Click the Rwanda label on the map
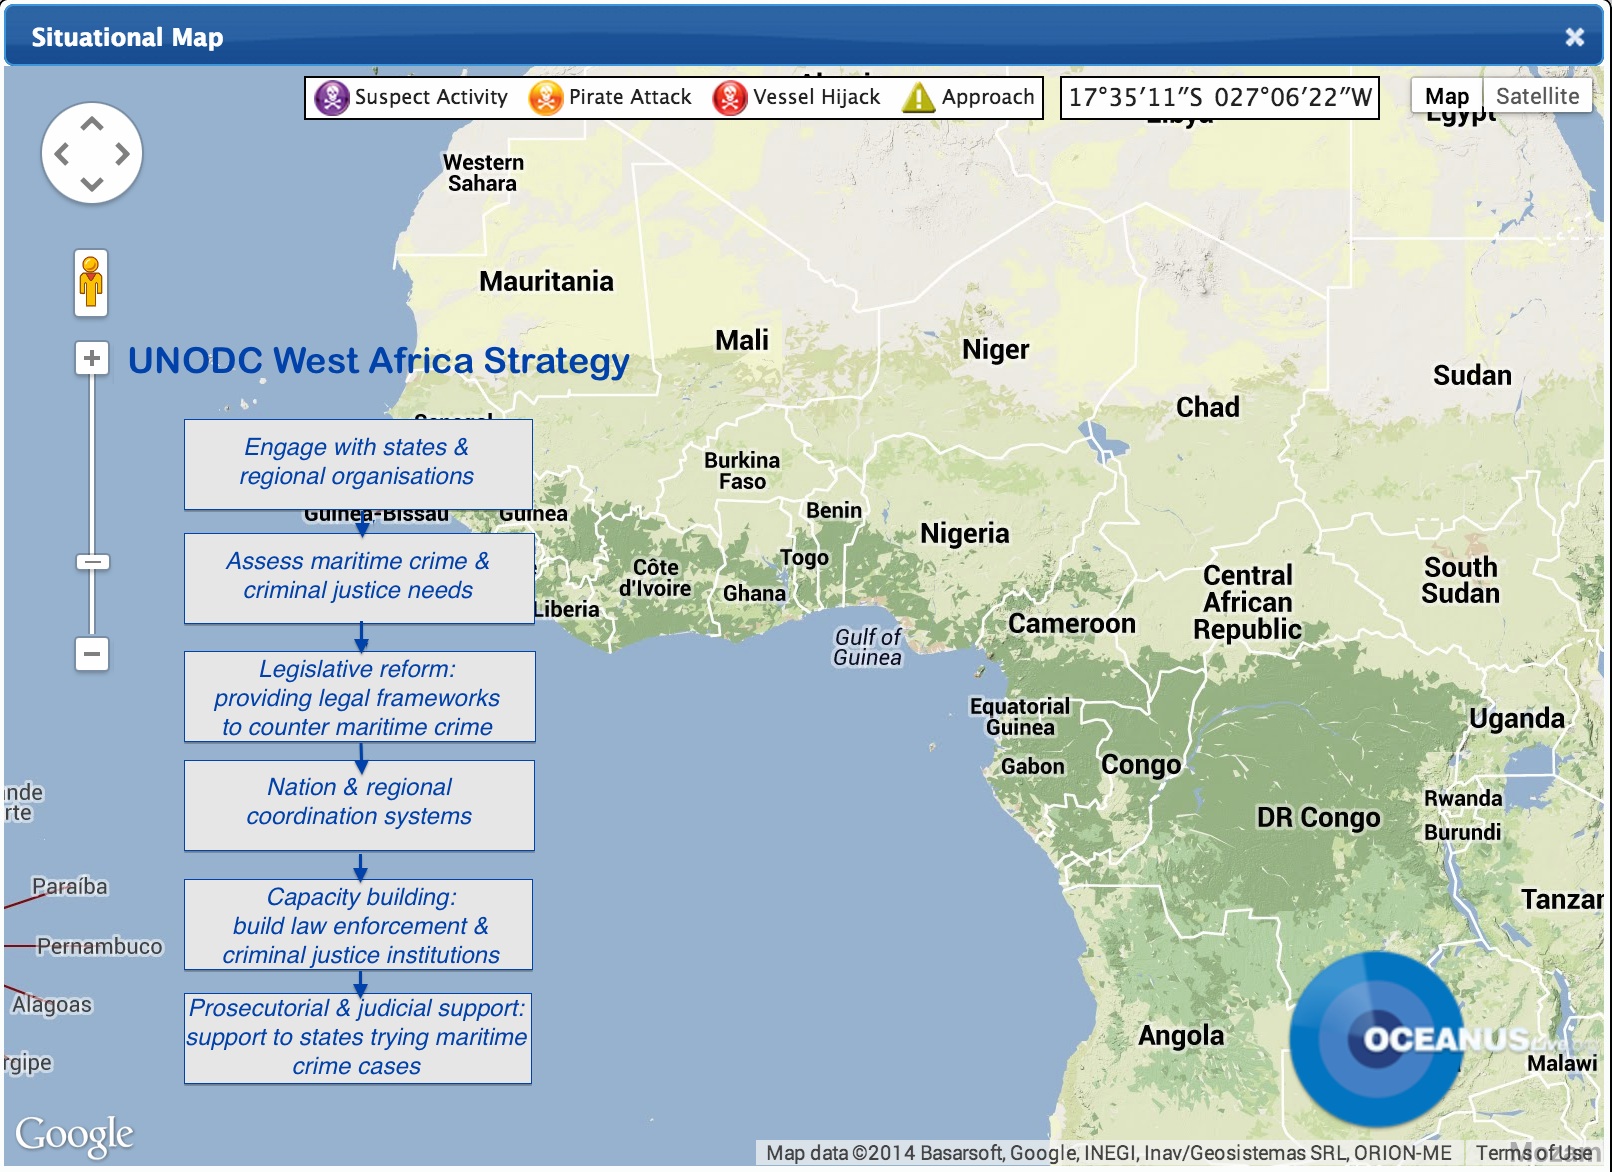Image resolution: width=1612 pixels, height=1172 pixels. (1463, 798)
